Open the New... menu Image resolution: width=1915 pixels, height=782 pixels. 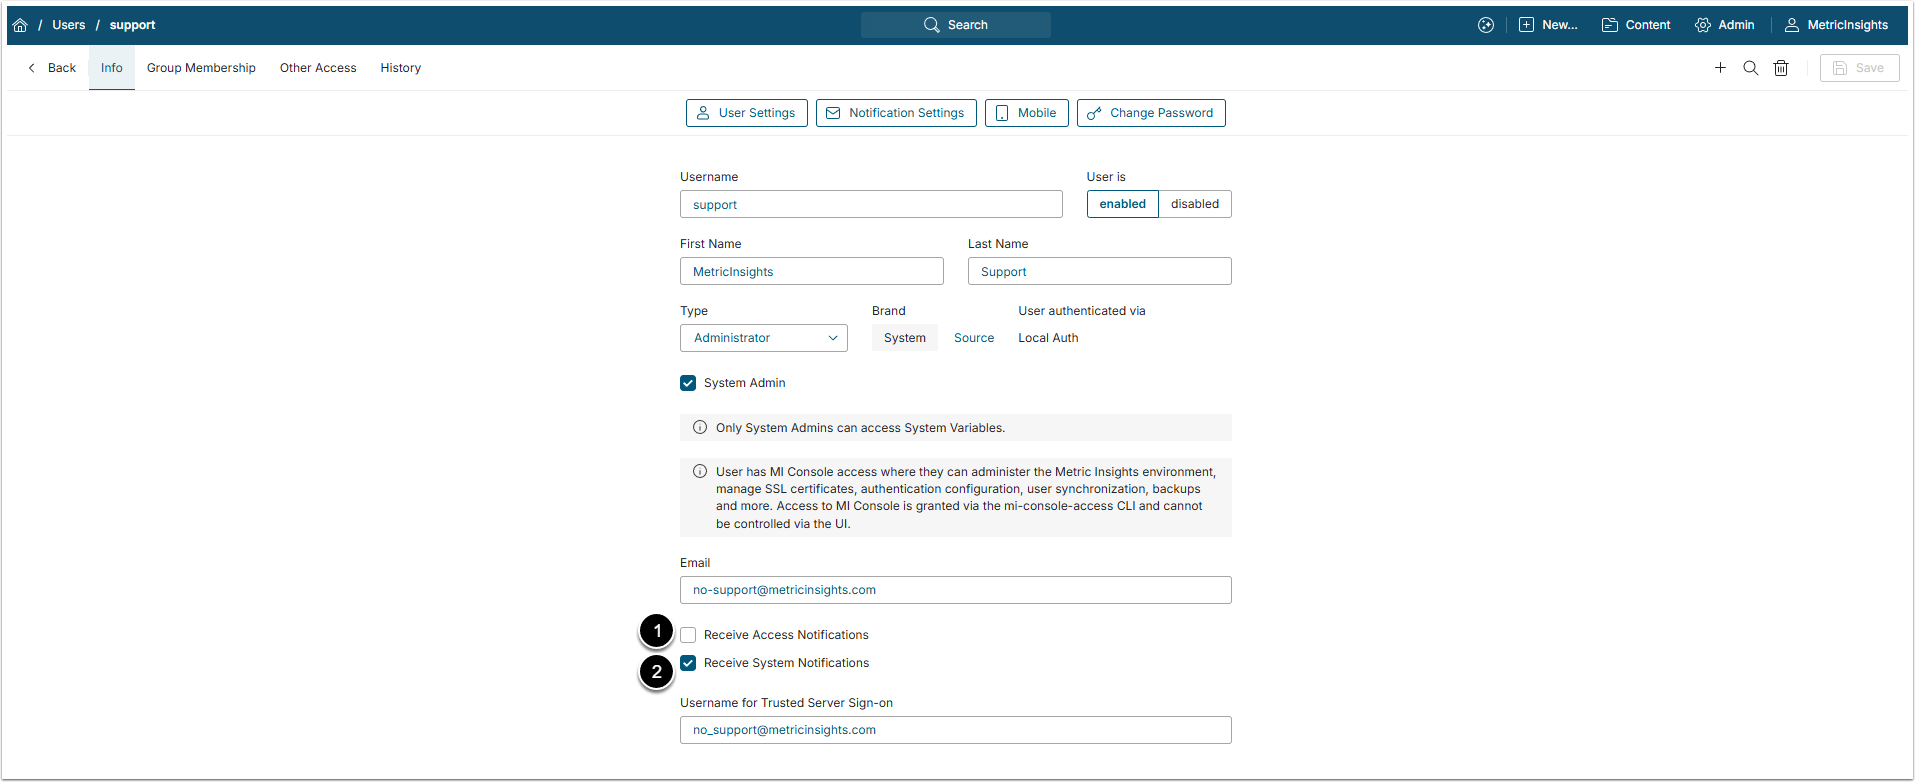1547,25
